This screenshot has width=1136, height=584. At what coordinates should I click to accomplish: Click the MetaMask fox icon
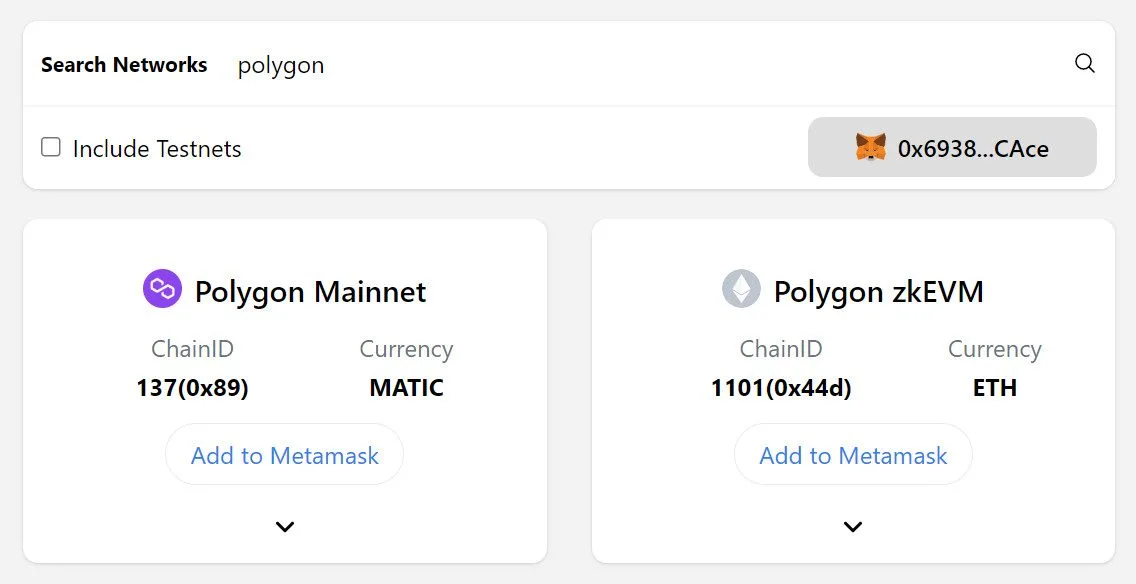click(870, 148)
